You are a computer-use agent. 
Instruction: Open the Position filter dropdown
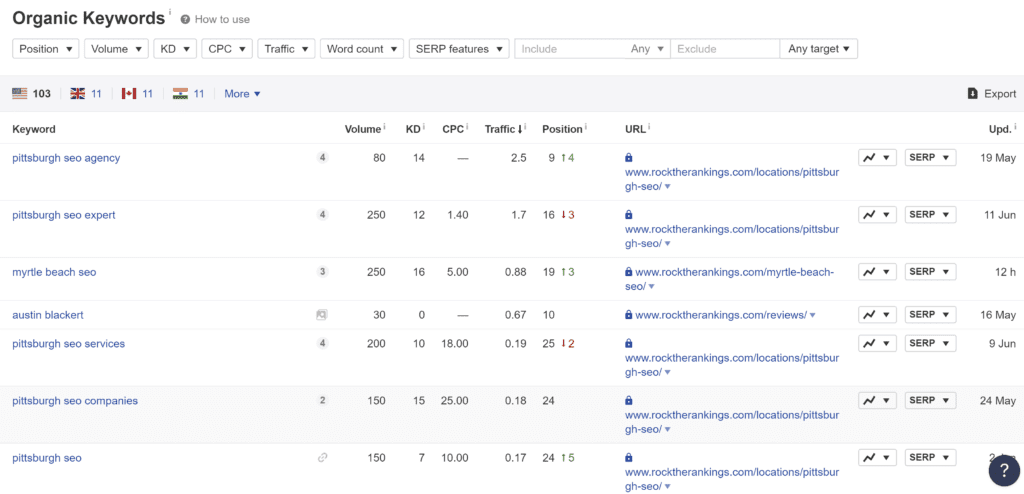pyautogui.click(x=46, y=49)
